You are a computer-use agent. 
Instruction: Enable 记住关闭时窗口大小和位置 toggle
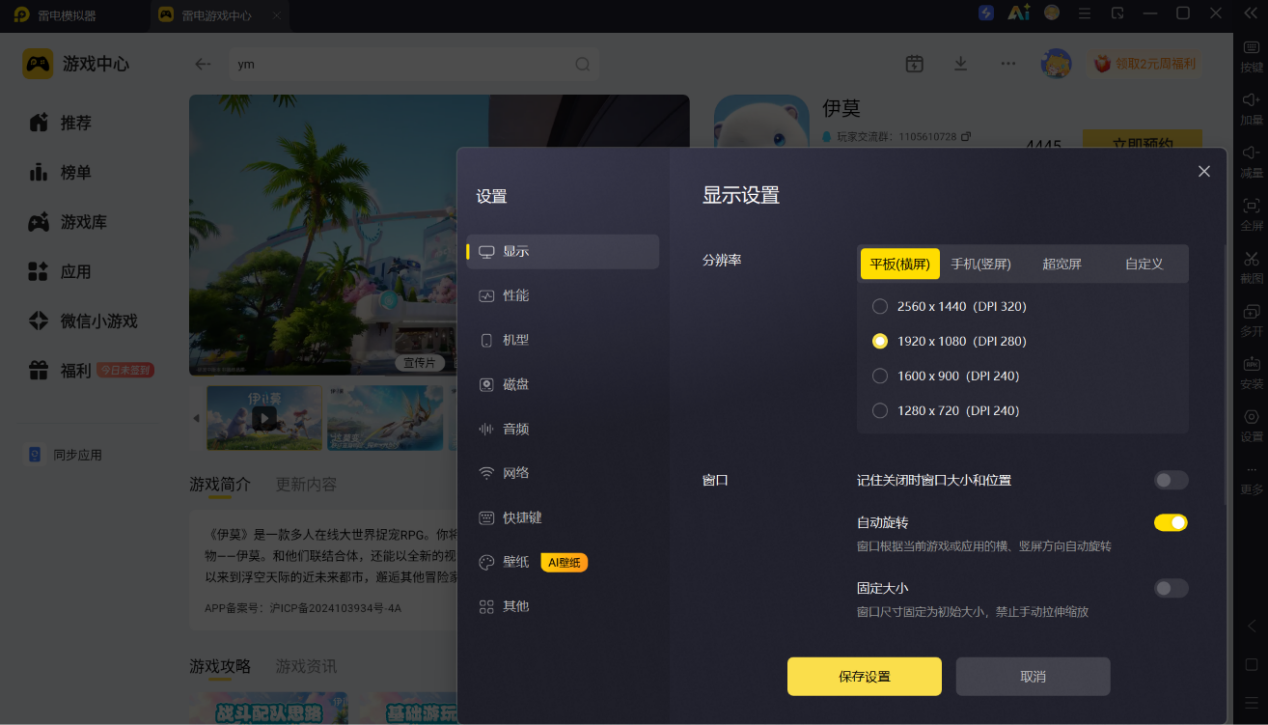[x=1171, y=480]
